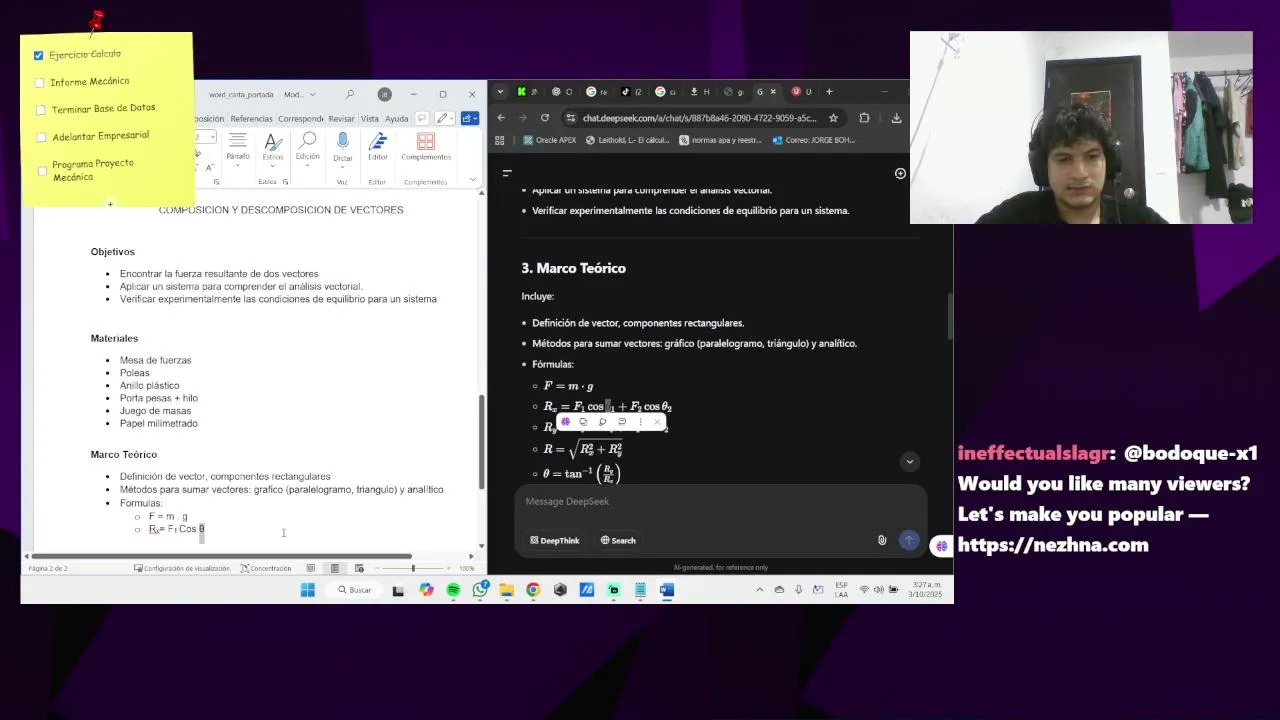Toggle DeepThink mode
The image size is (1280, 720).
click(555, 540)
